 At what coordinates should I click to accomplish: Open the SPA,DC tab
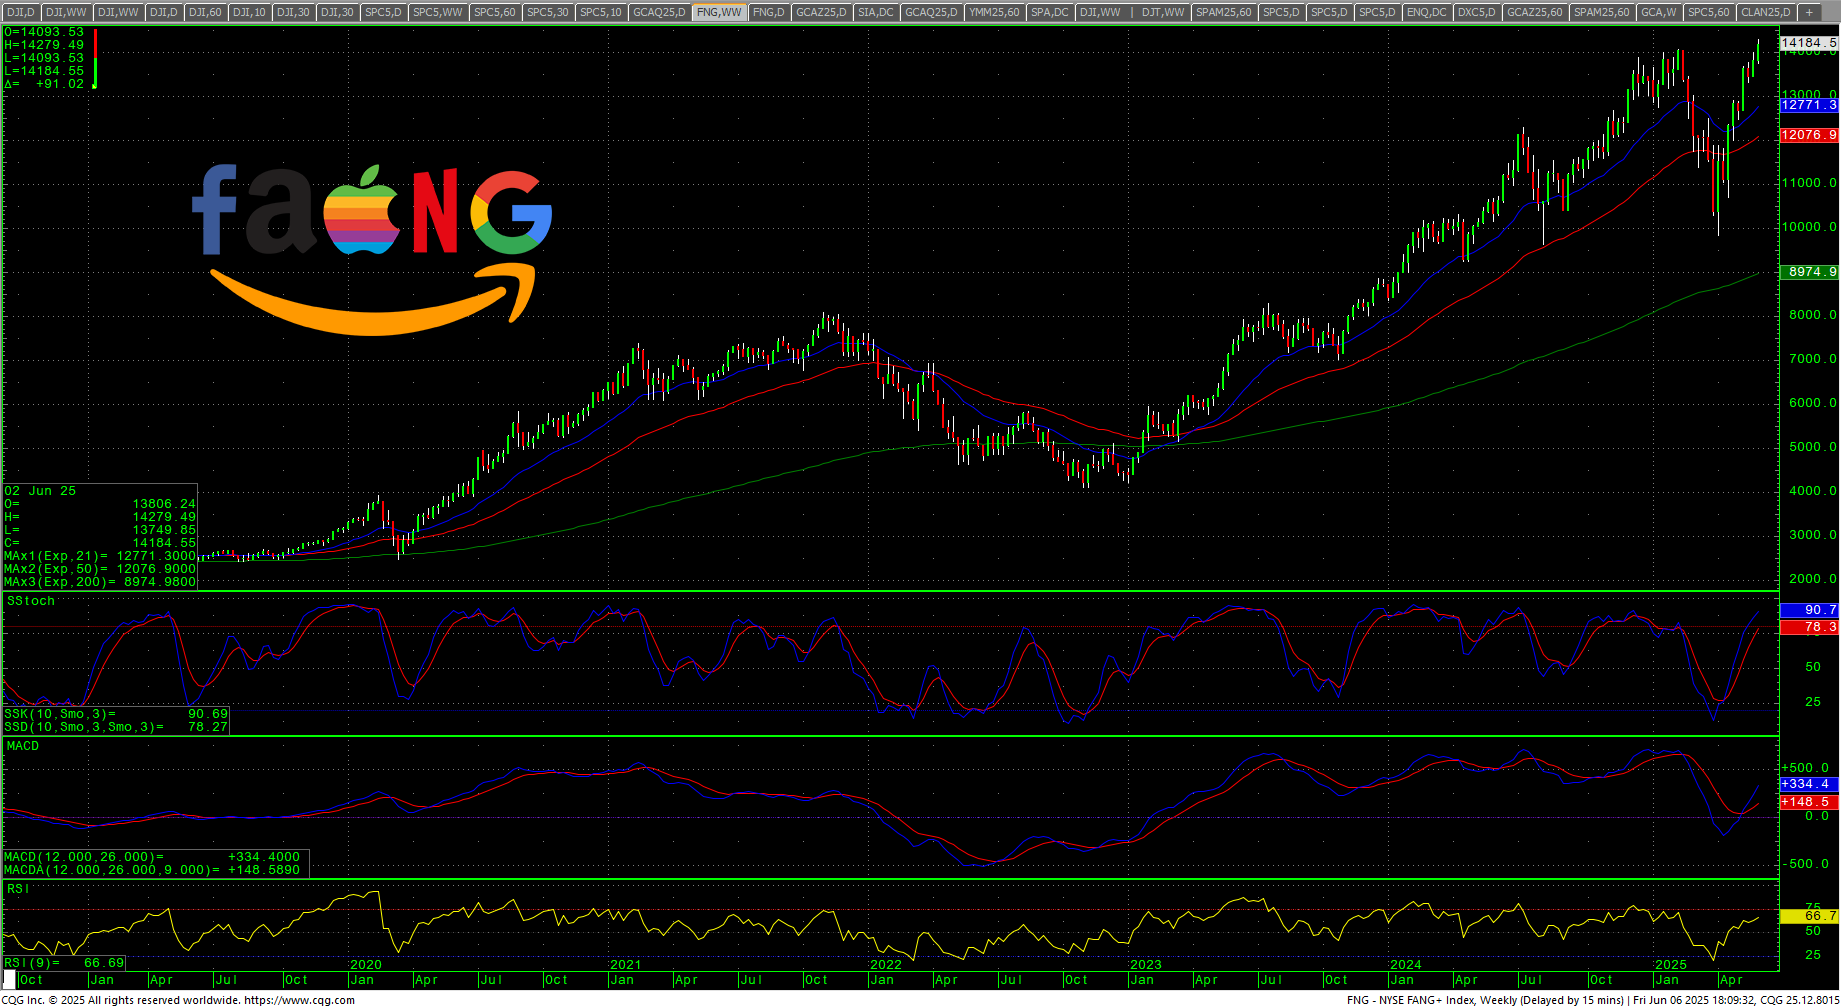click(x=1050, y=12)
